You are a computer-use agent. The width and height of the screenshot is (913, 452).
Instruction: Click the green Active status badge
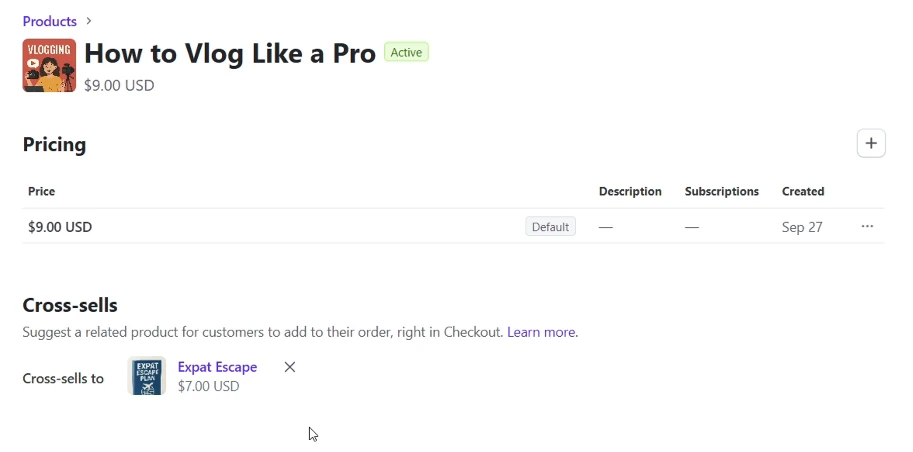[406, 53]
